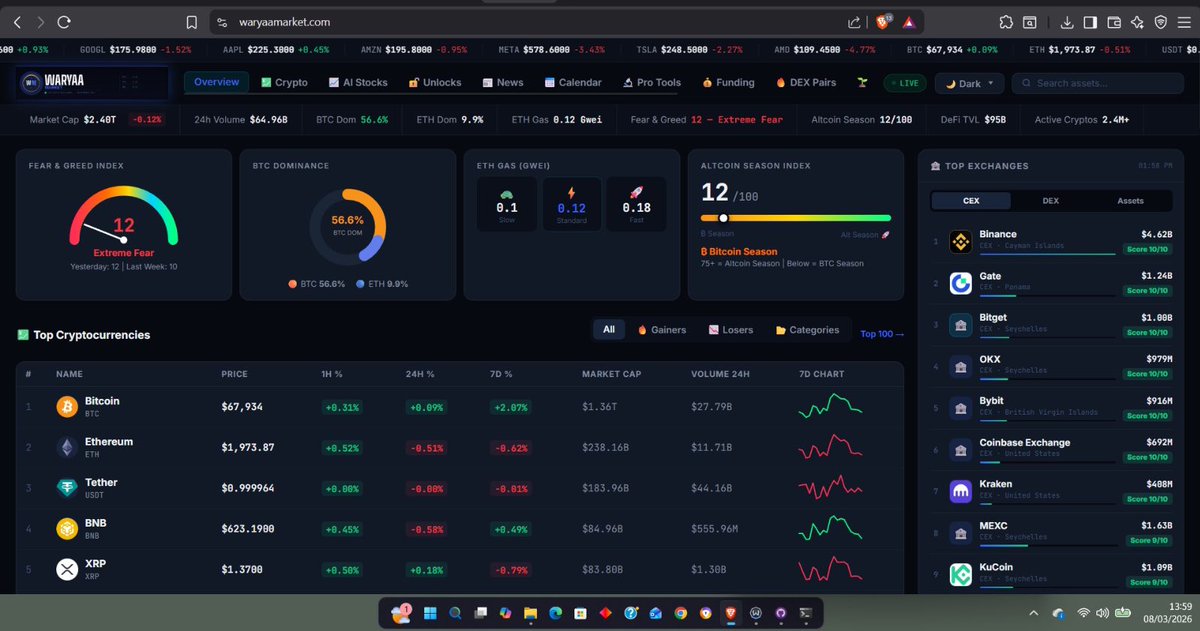Bookmark this page using the bookmark icon
The height and width of the screenshot is (631, 1200).
tap(192, 21)
